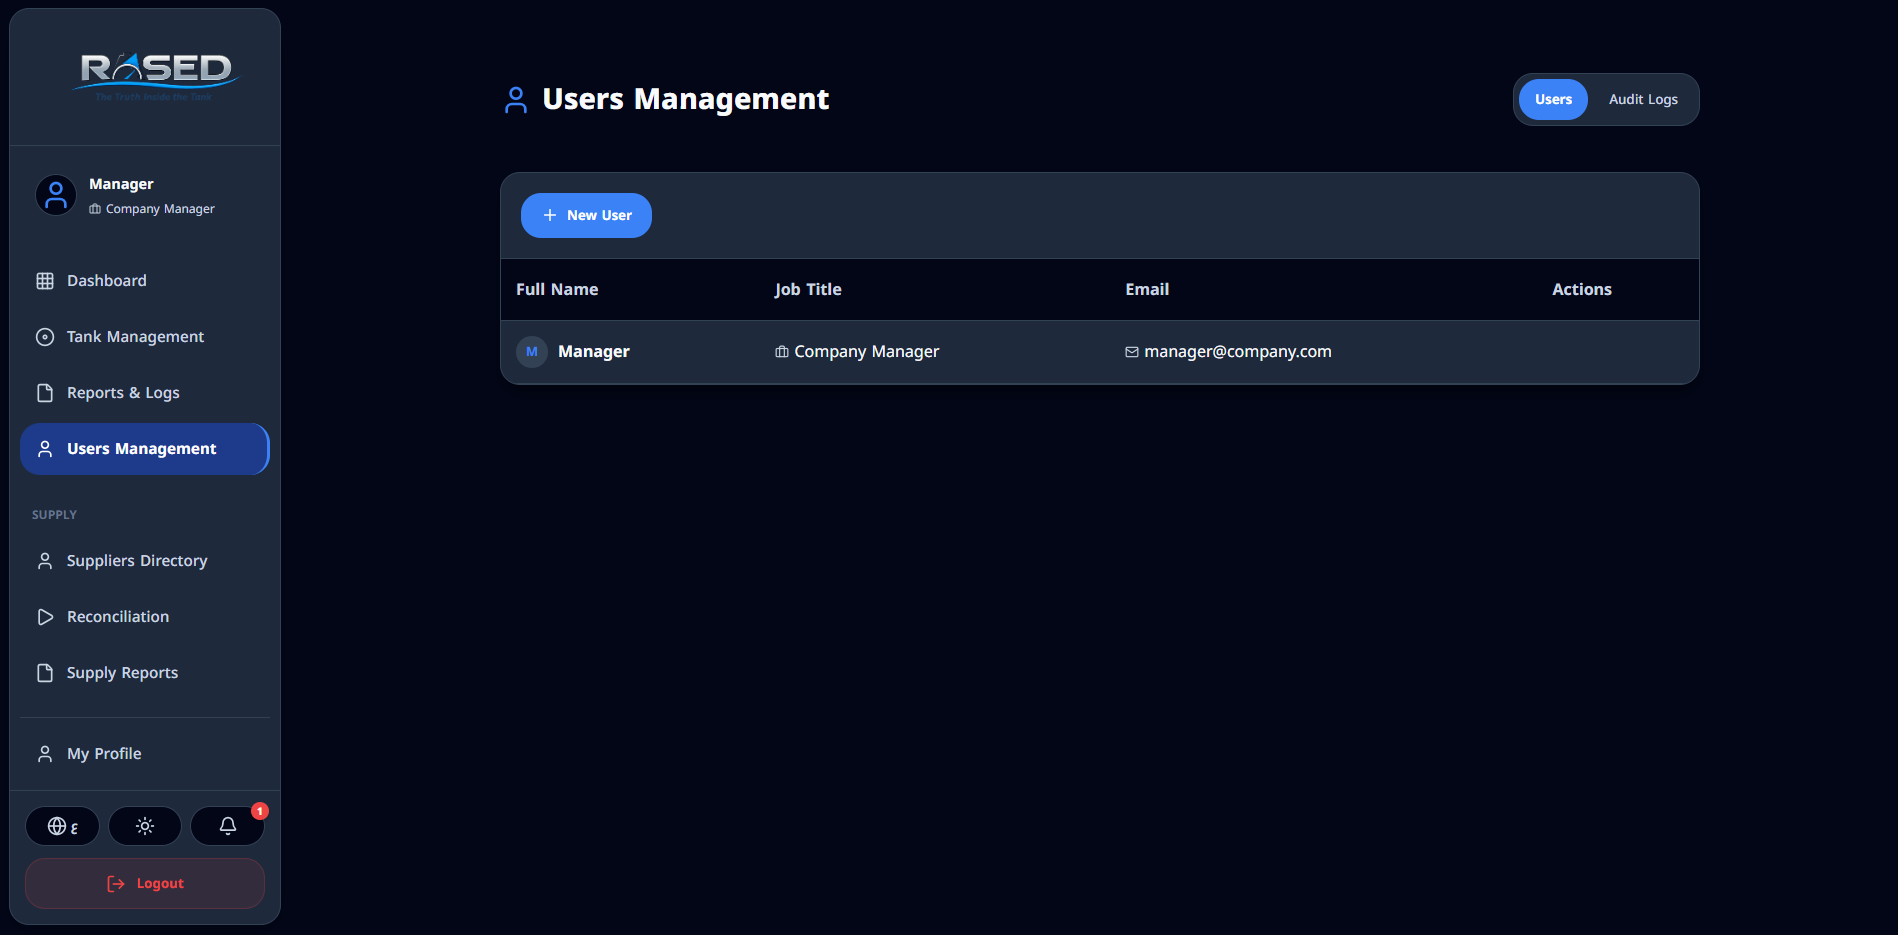The width and height of the screenshot is (1898, 935).
Task: Open the Suppliers Directory
Action: click(x=137, y=561)
